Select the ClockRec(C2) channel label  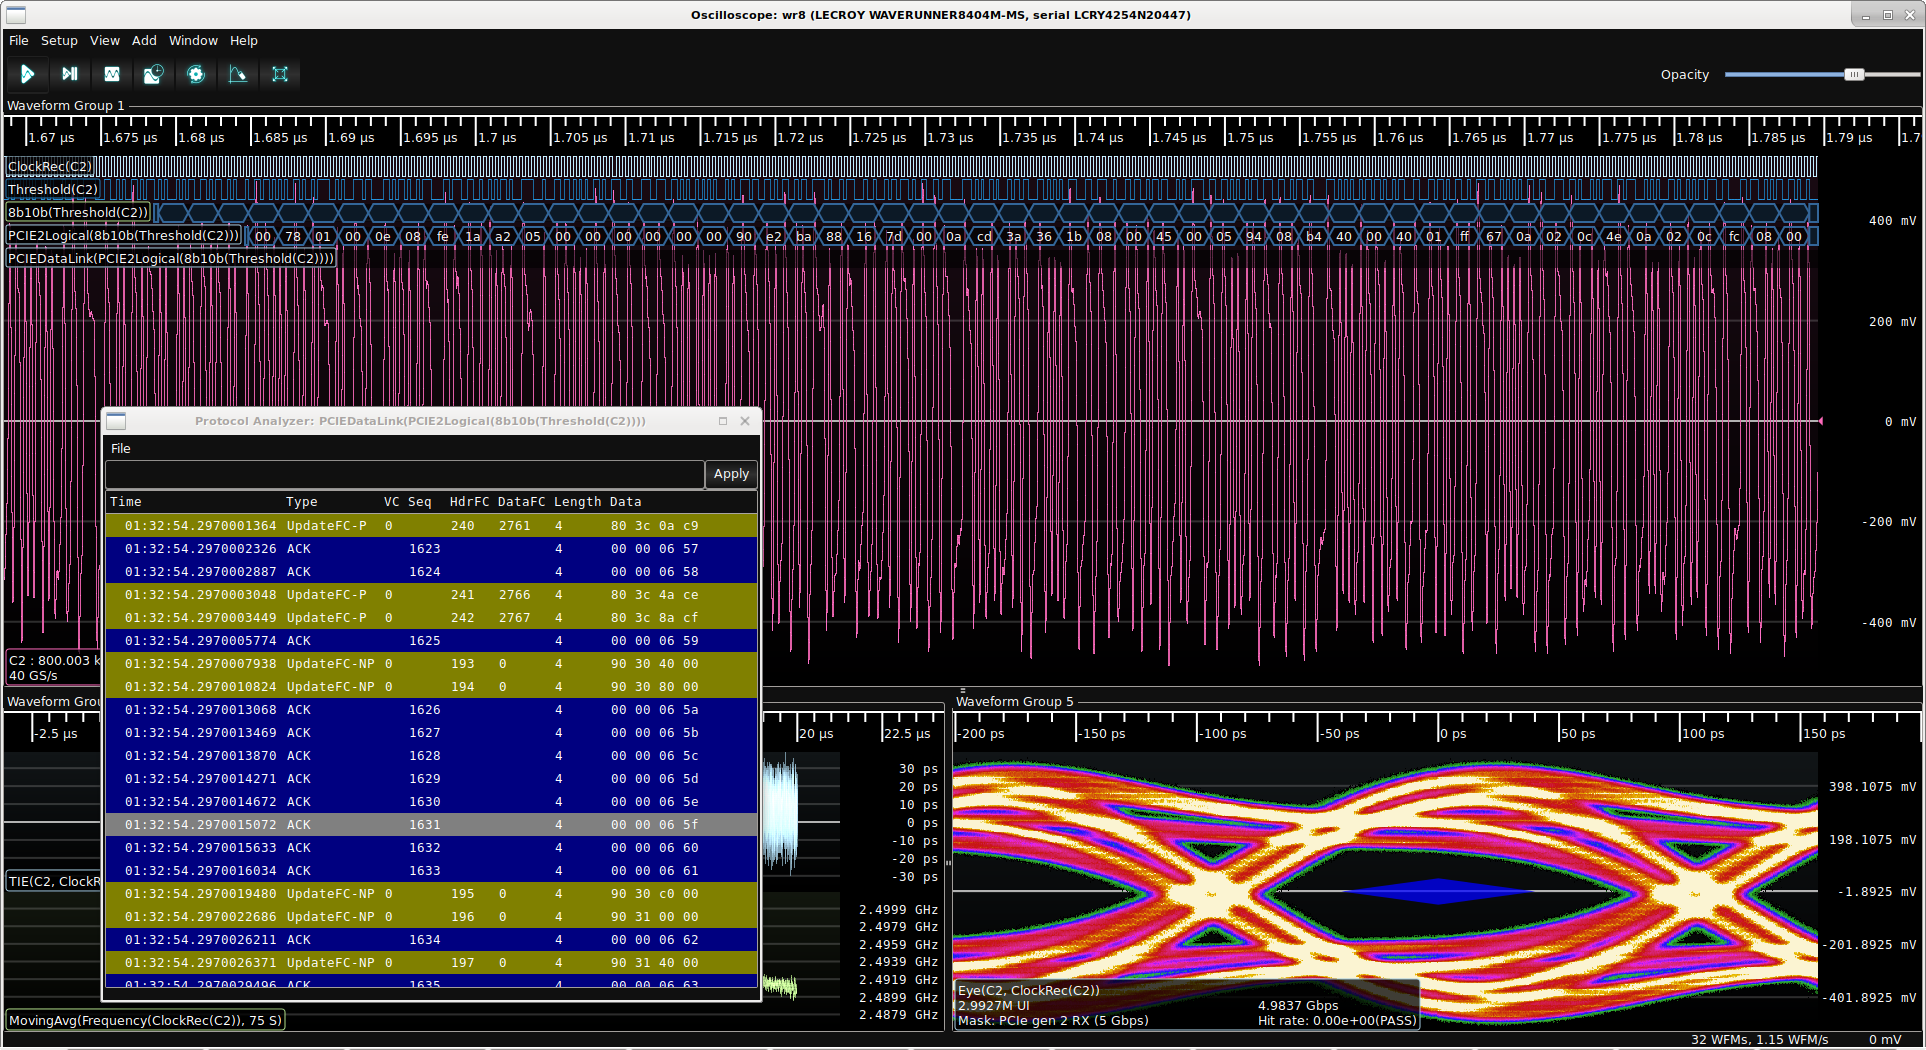click(50, 167)
